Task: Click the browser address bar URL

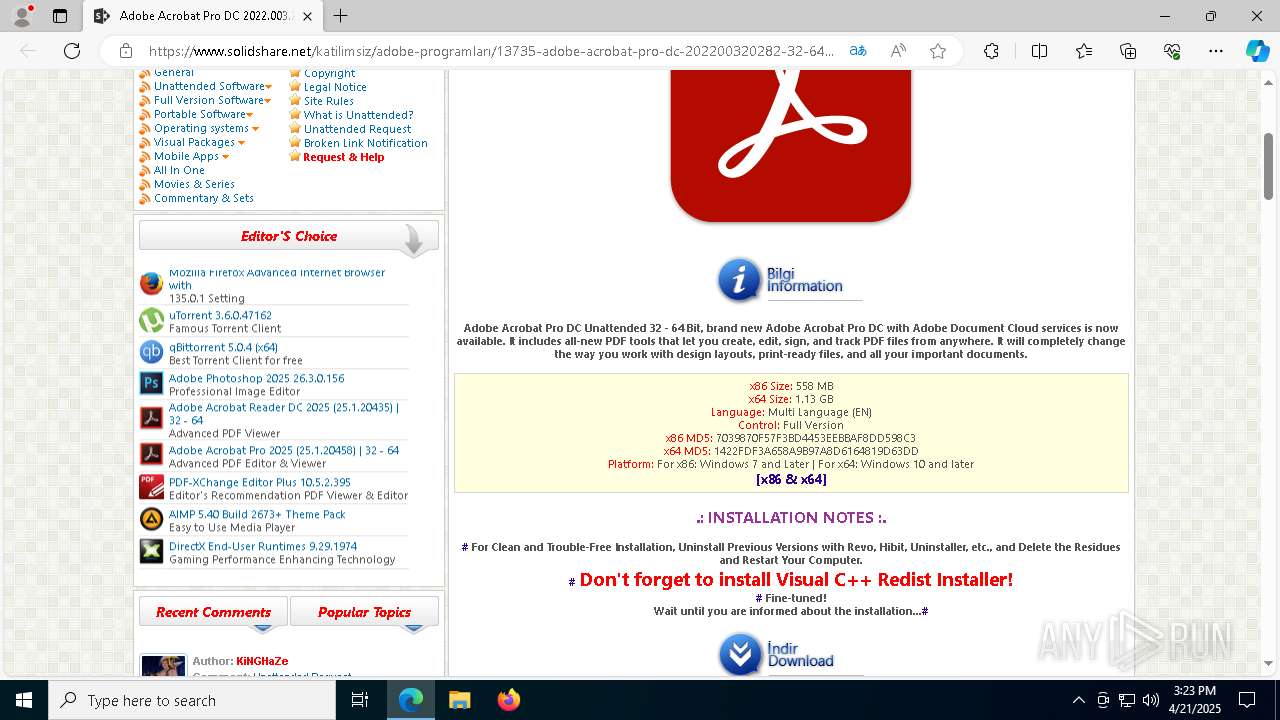Action: pos(490,51)
